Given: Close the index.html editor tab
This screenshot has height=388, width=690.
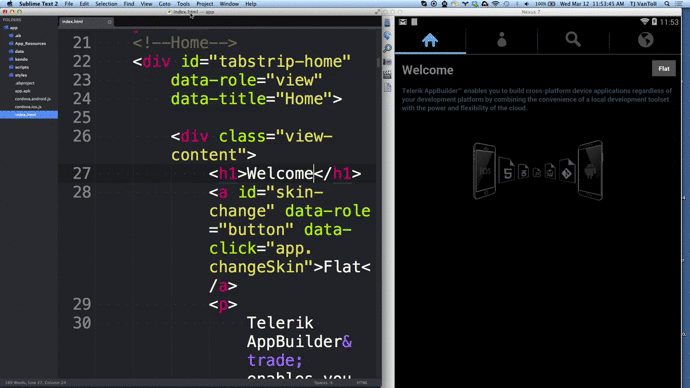Looking at the screenshot, I should tap(110, 22).
